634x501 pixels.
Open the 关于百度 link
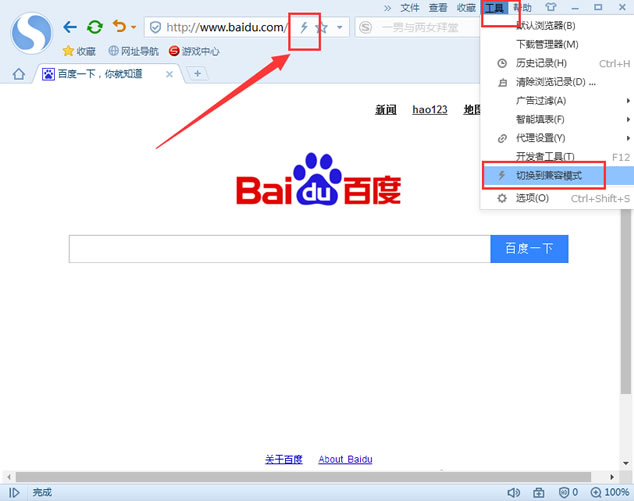[x=283, y=459]
